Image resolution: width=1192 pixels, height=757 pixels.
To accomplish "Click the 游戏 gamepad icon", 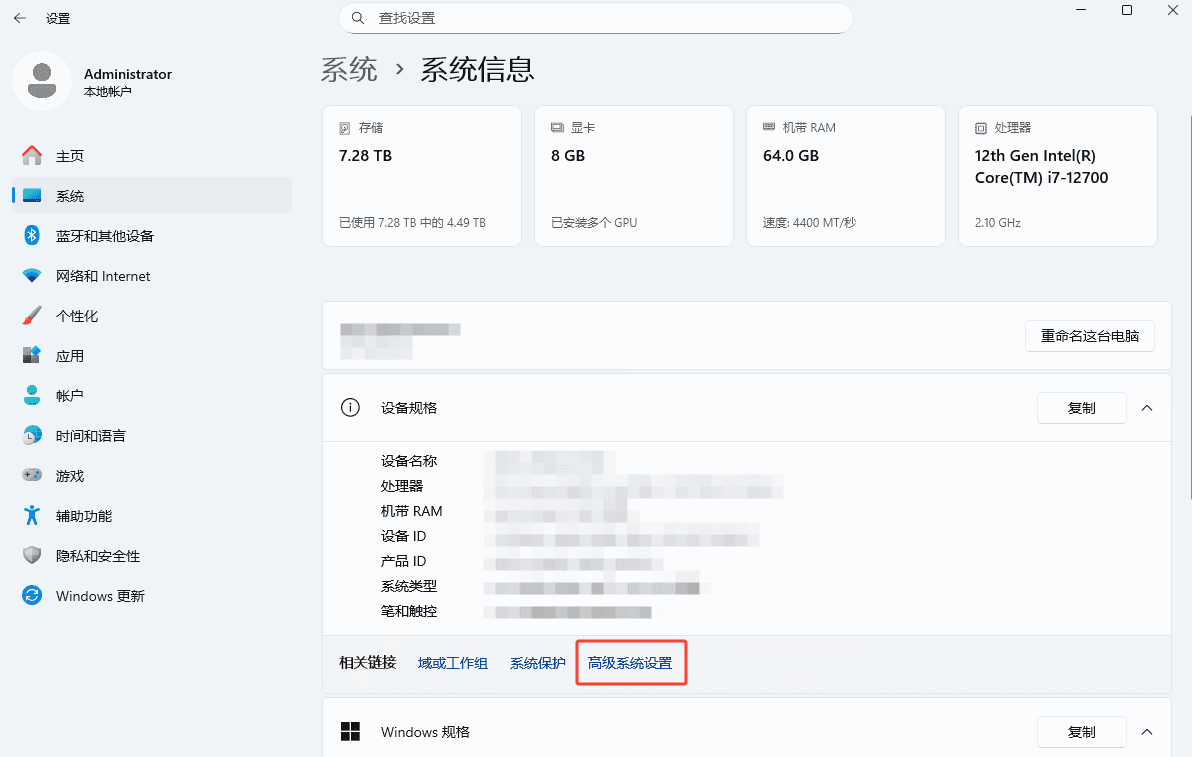I will coord(32,475).
